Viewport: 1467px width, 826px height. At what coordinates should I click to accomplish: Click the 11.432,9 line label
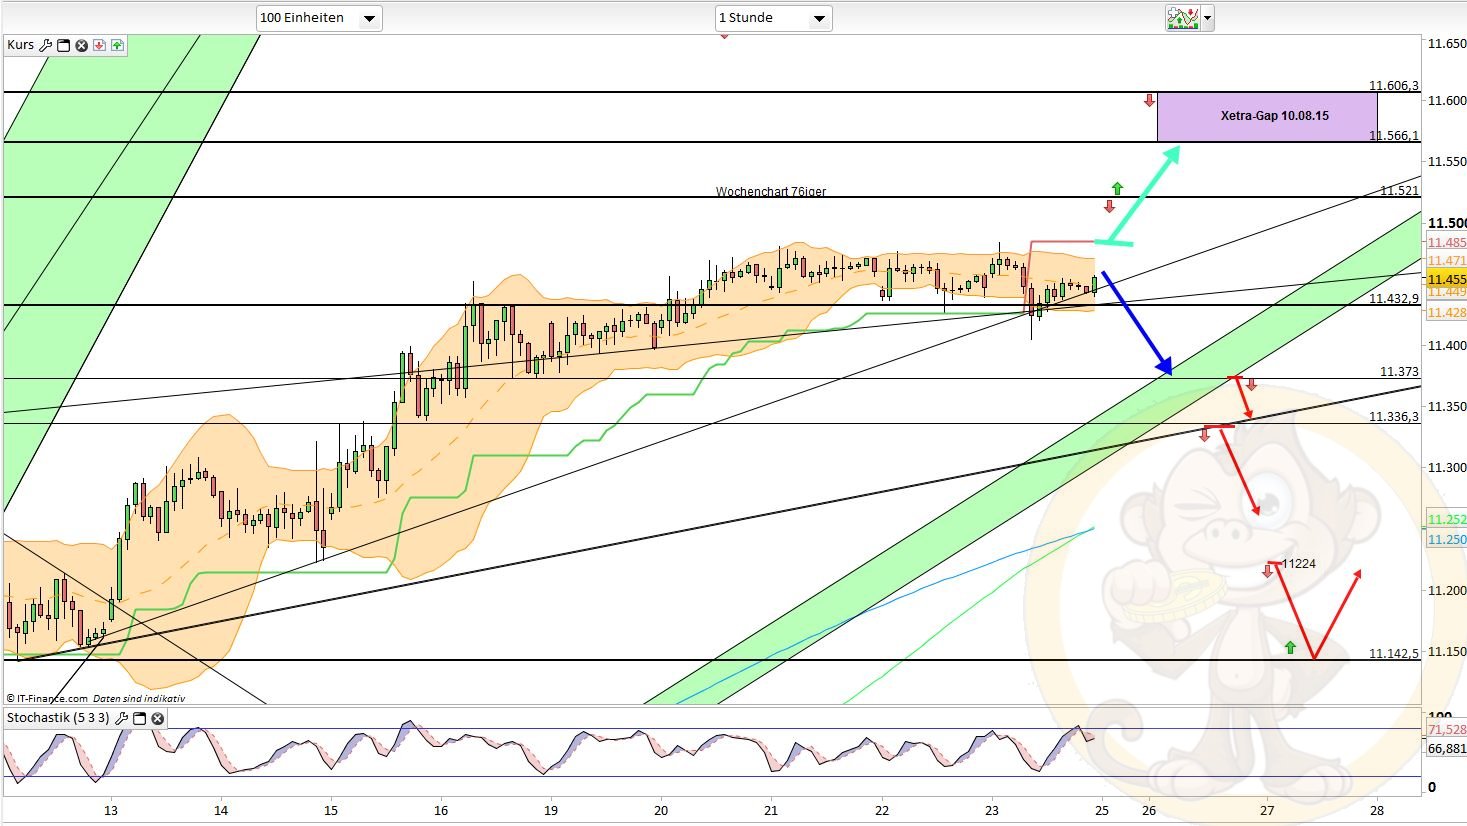[x=1394, y=299]
